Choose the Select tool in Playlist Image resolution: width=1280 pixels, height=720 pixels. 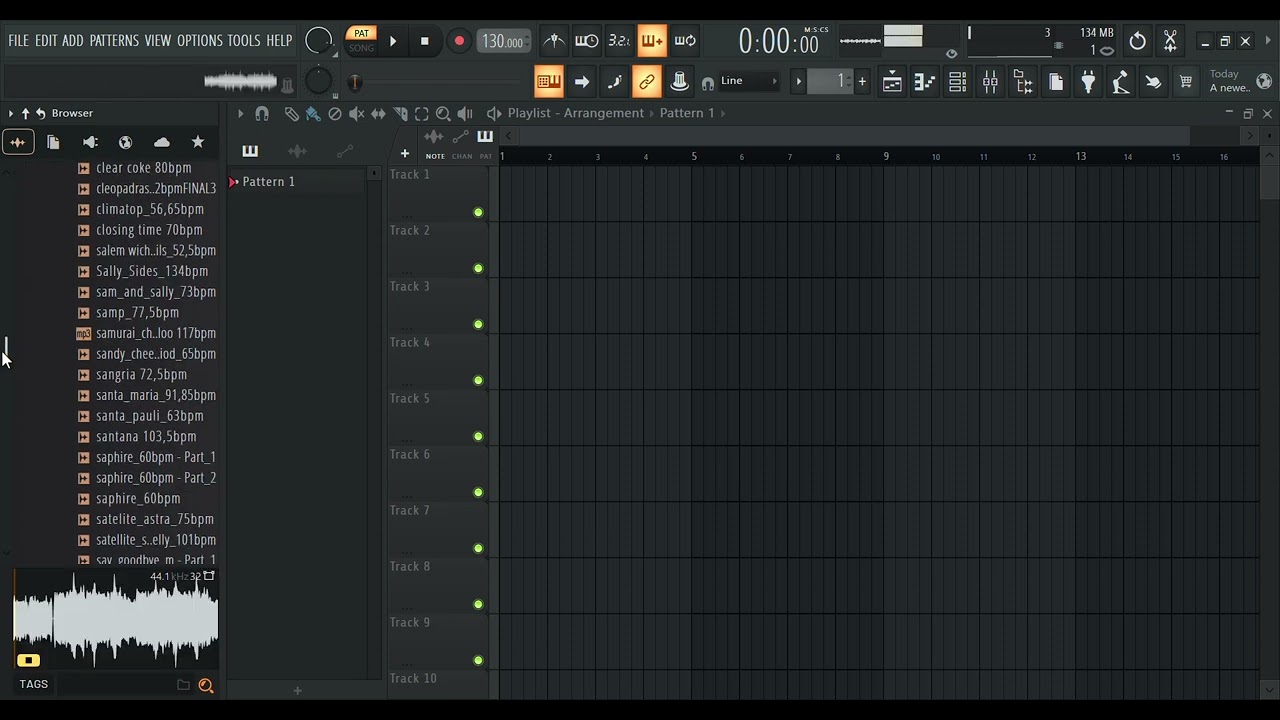point(422,114)
